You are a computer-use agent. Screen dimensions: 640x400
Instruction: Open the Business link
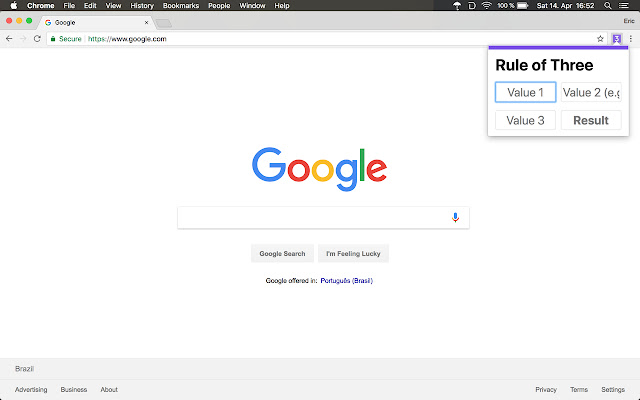pyautogui.click(x=74, y=389)
